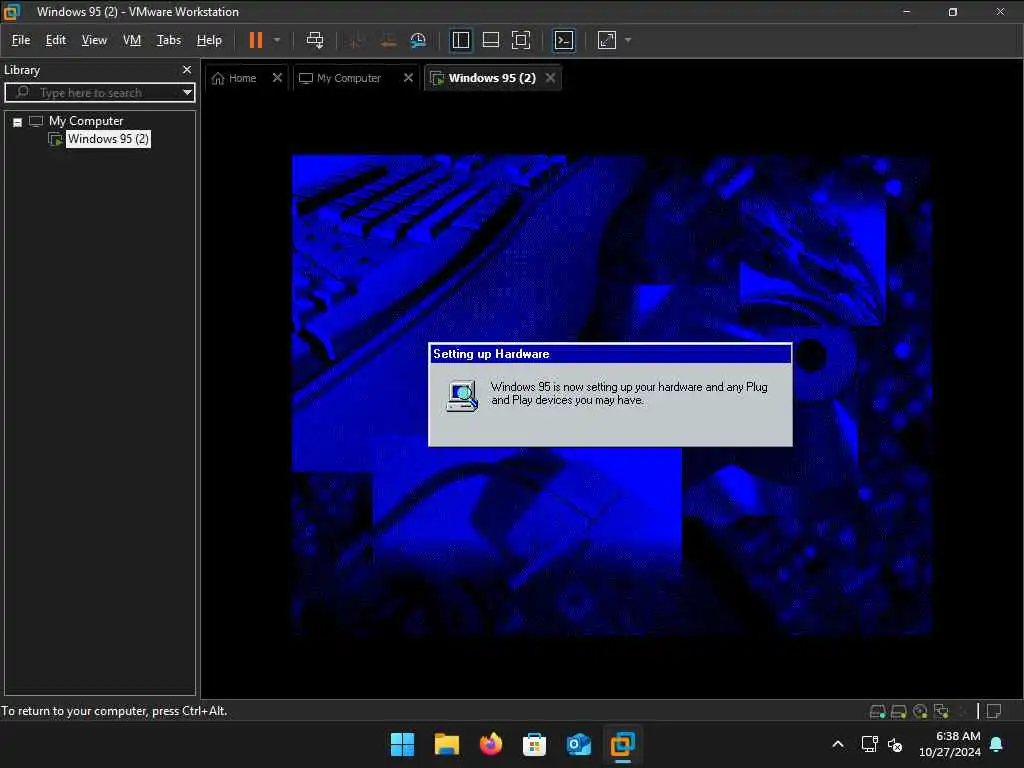
Task: Open the library search filter dropdown
Action: (187, 92)
